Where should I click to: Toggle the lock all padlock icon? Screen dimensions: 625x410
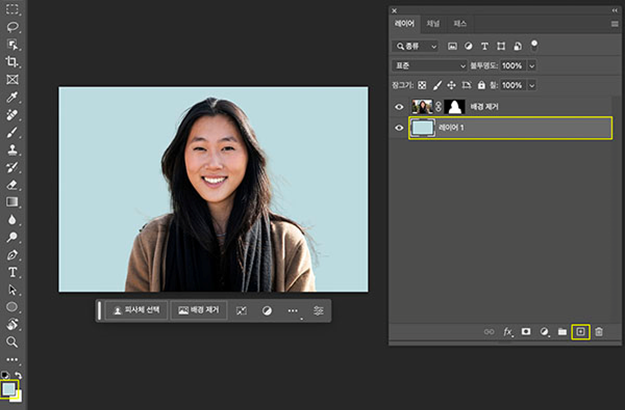(481, 85)
